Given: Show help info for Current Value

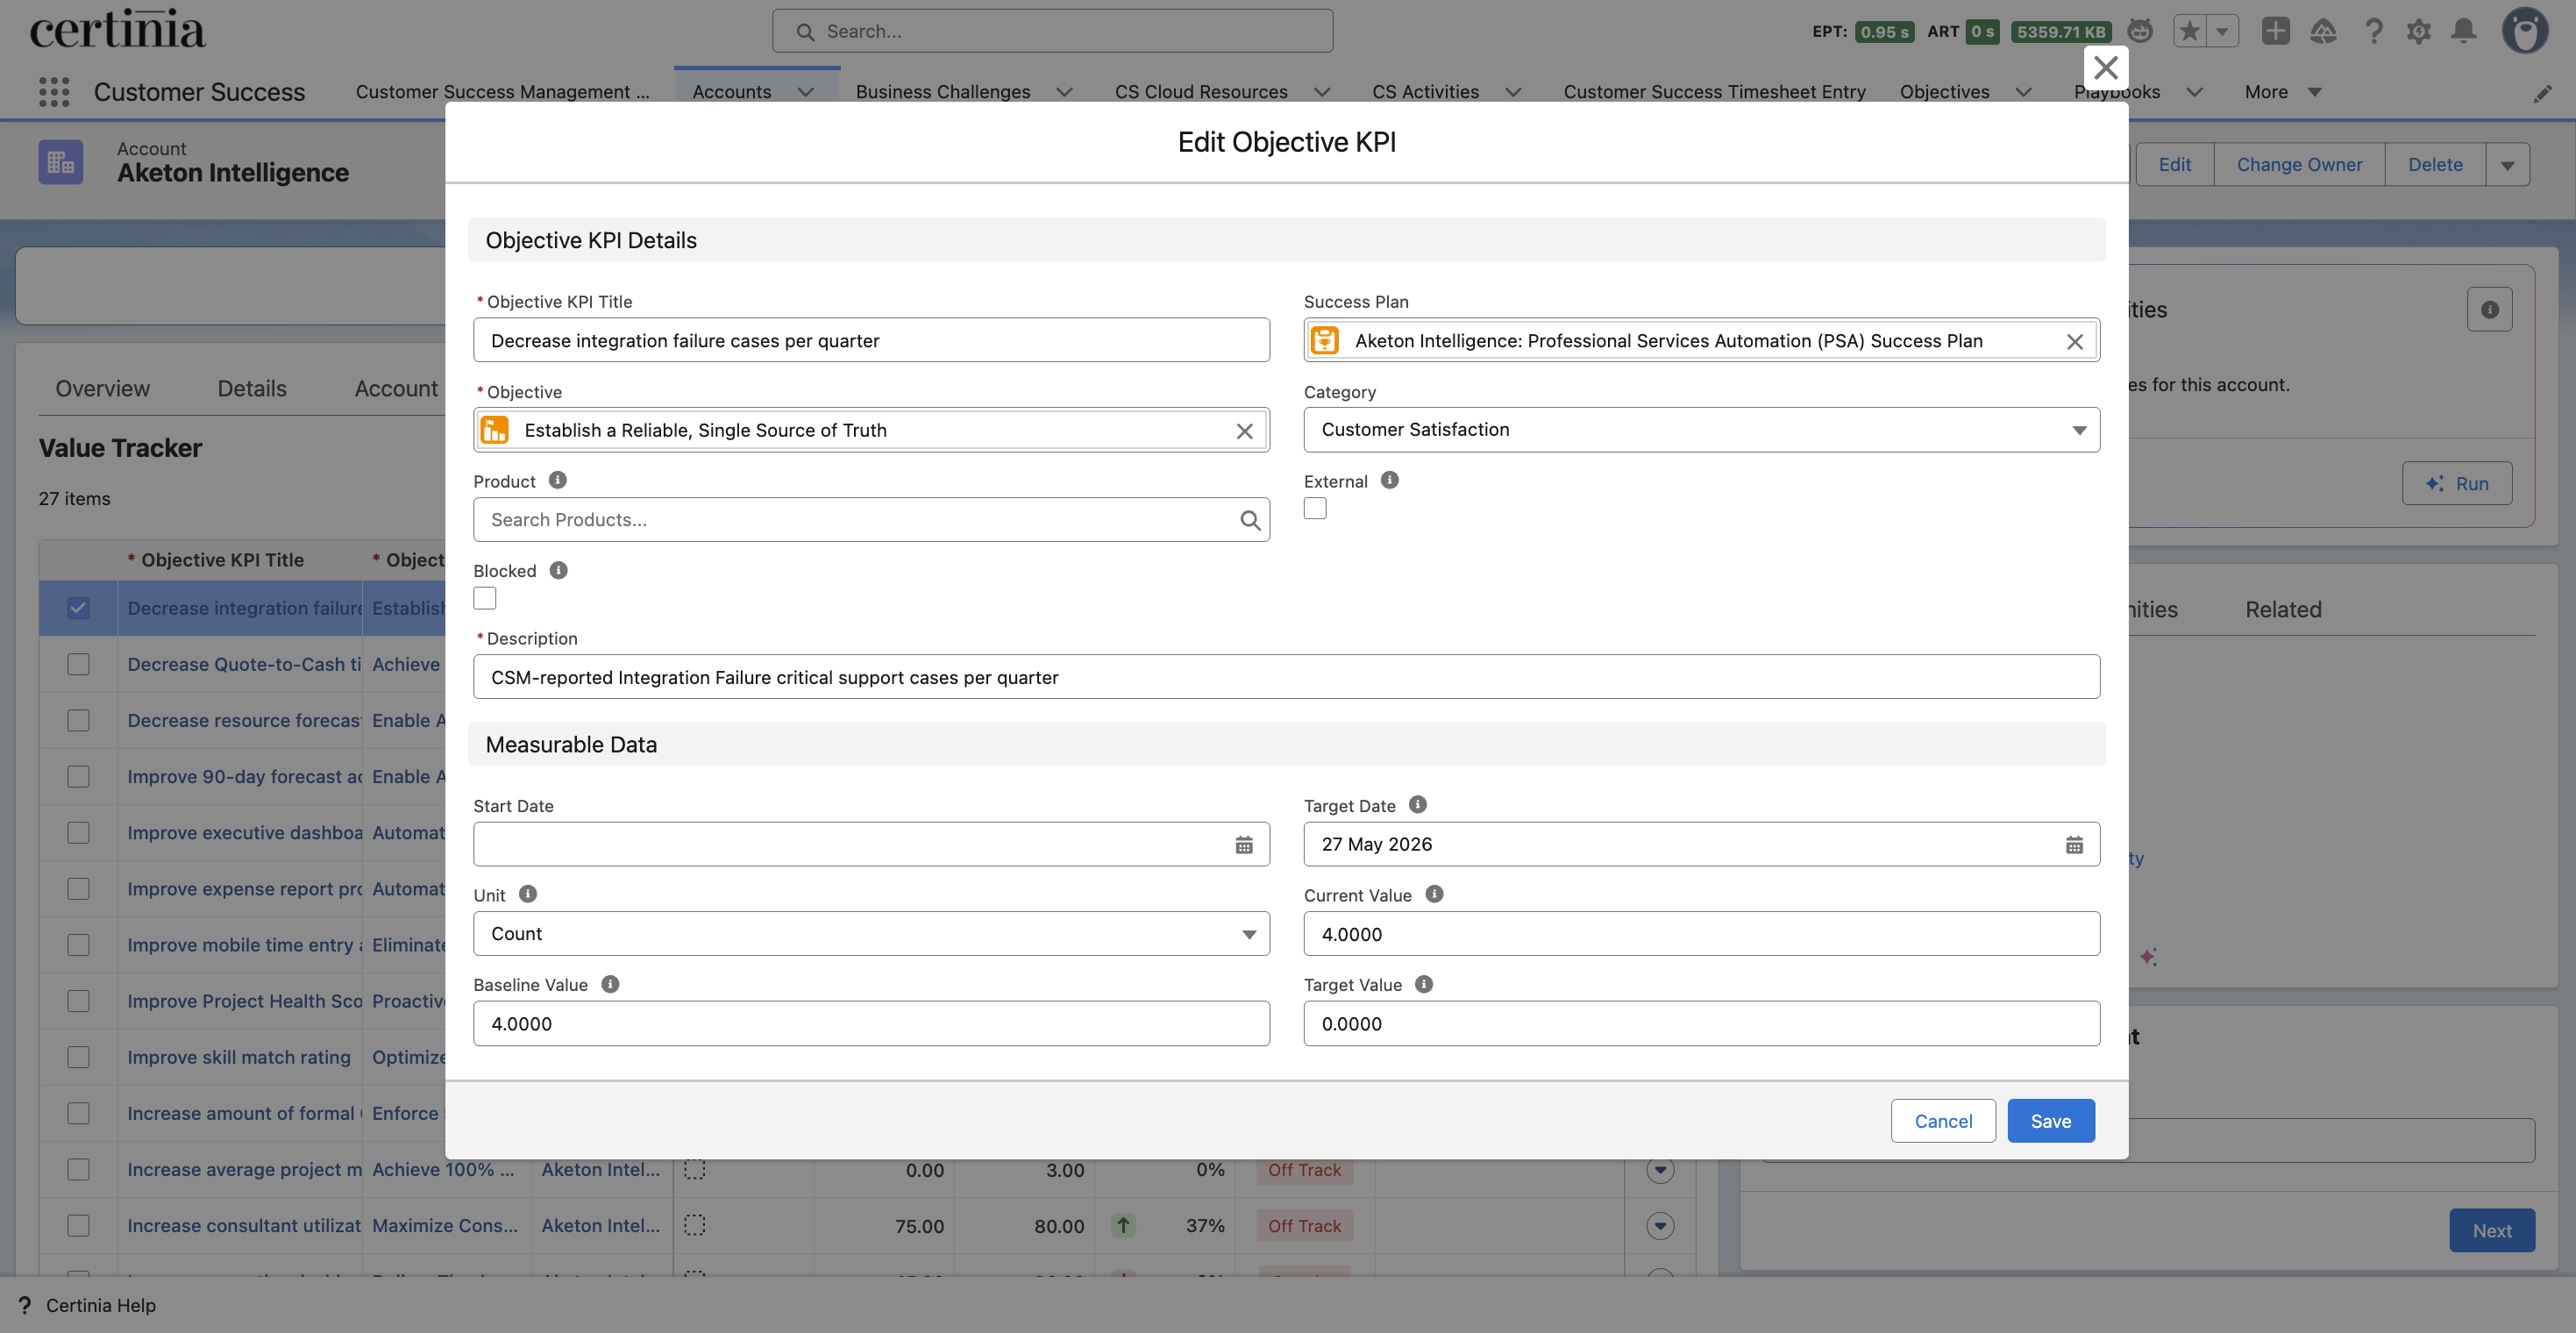Looking at the screenshot, I should (x=1434, y=894).
